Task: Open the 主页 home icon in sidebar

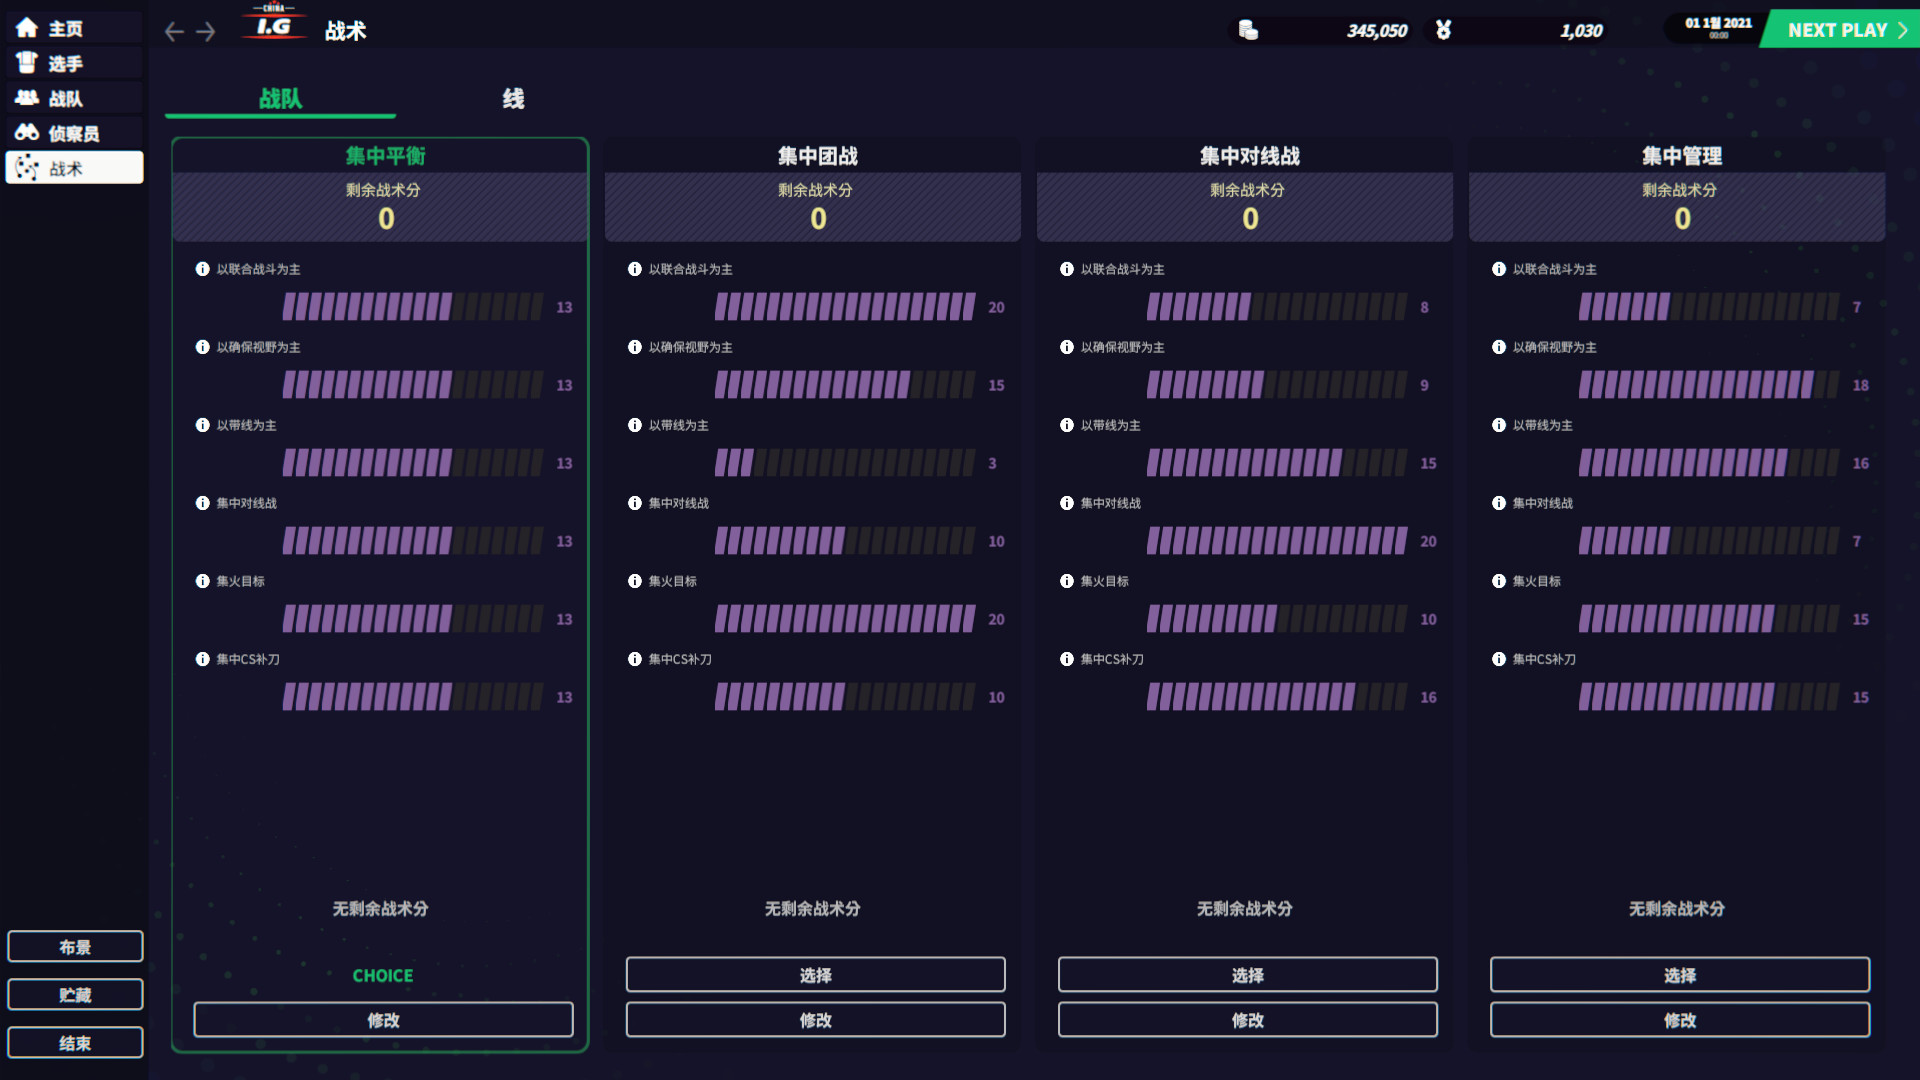Action: pyautogui.click(x=27, y=28)
